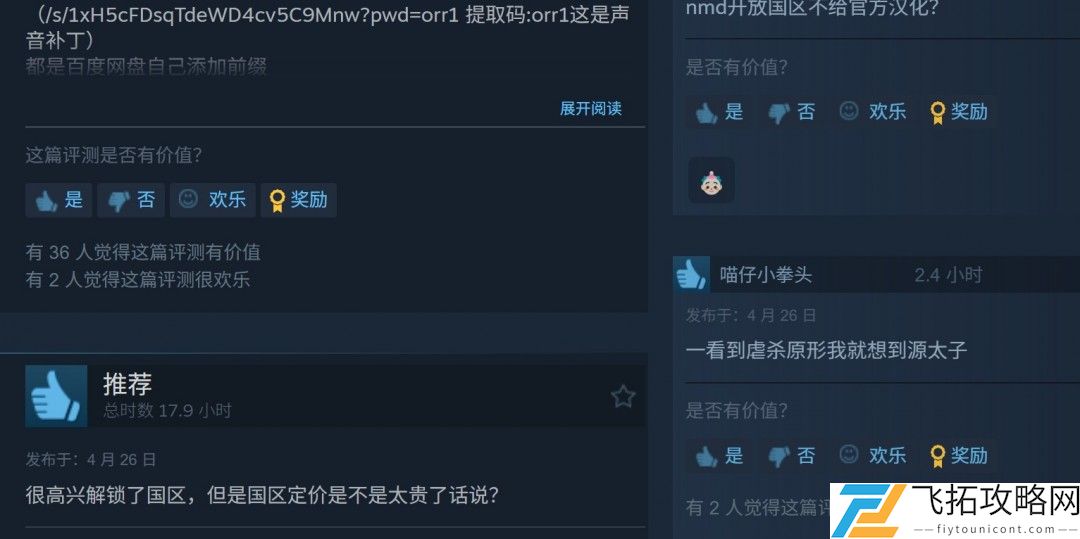1080x539 pixels.
Task: Give 奖励 award to the 源太子 review
Action: (x=958, y=455)
